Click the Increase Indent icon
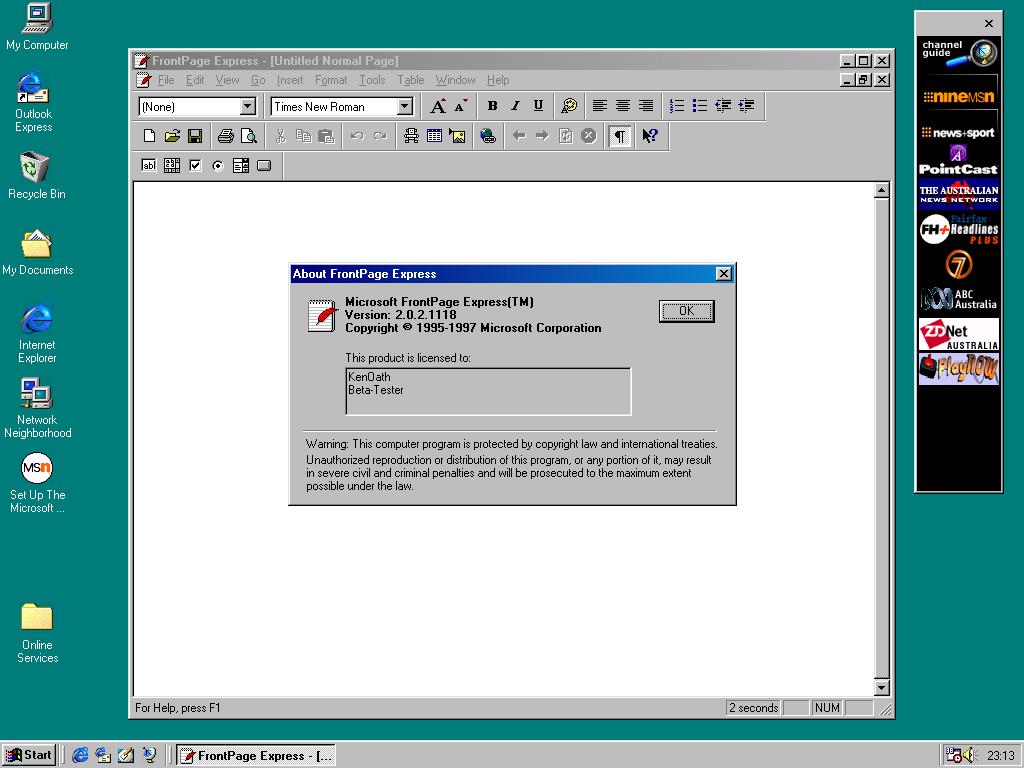The height and width of the screenshot is (768, 1024). pos(746,106)
